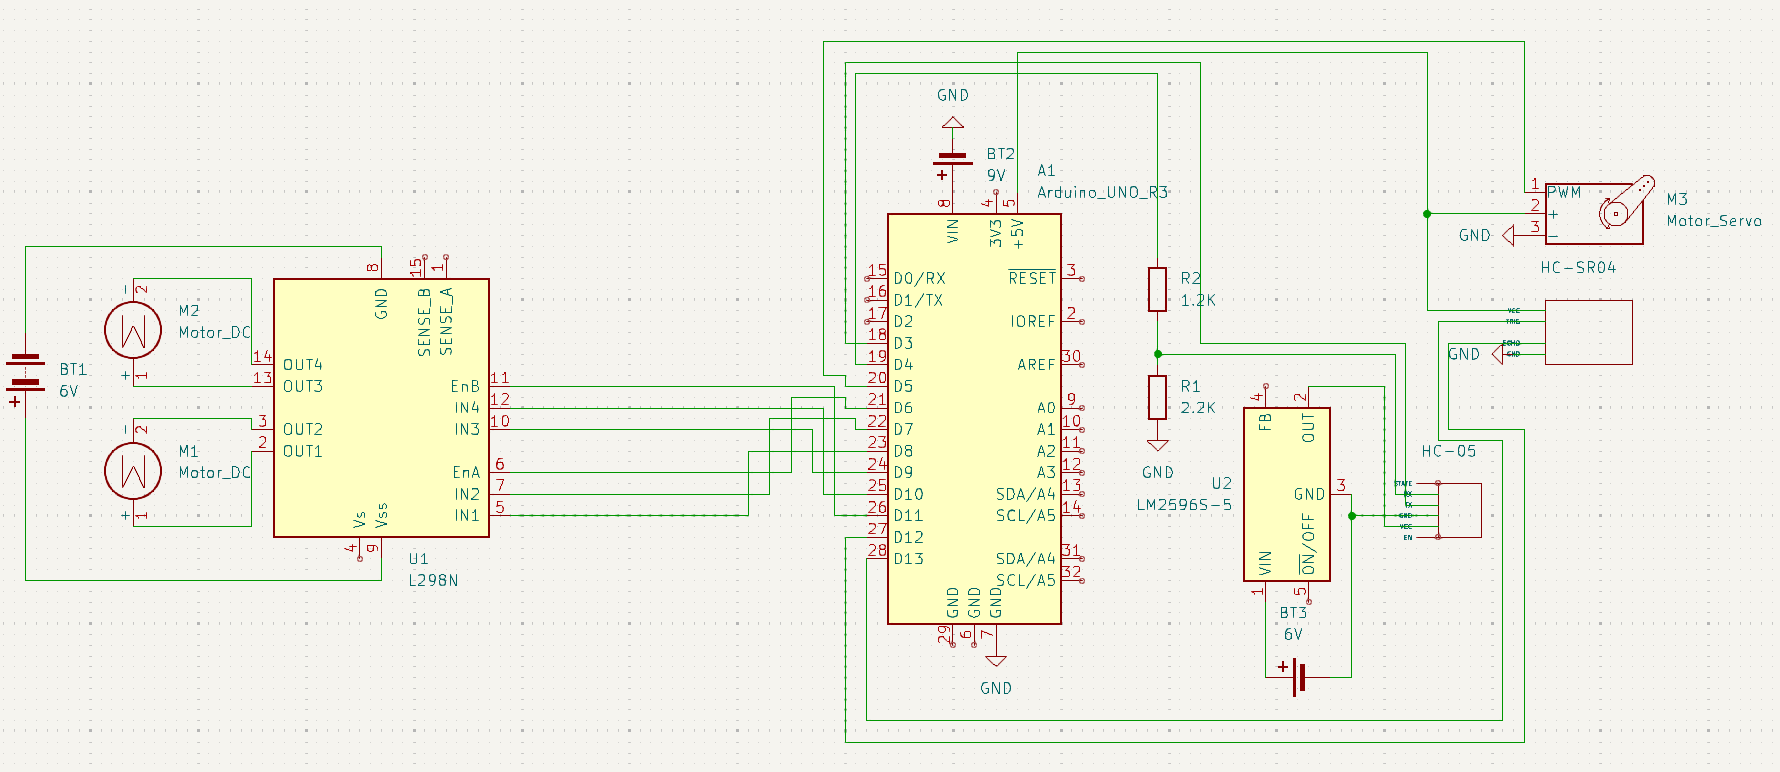Click the GND arrow beside the HC-SR04 box
The image size is (1780, 772).
(x=1498, y=354)
